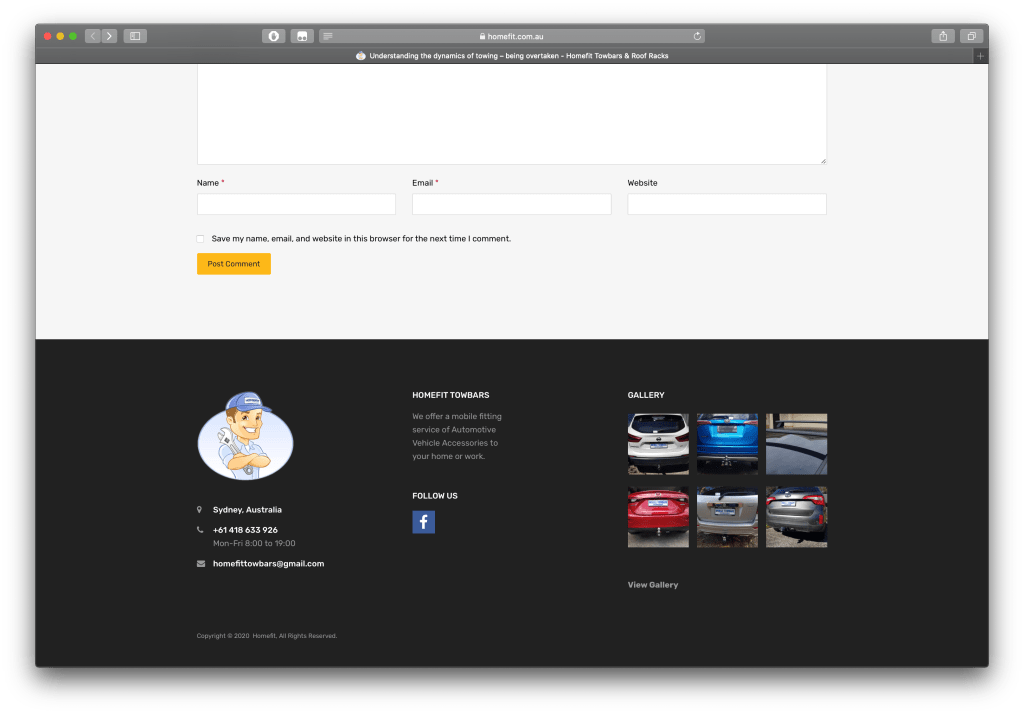Click the Homefit mechanic mascot logo
The height and width of the screenshot is (714, 1024).
tap(245, 436)
